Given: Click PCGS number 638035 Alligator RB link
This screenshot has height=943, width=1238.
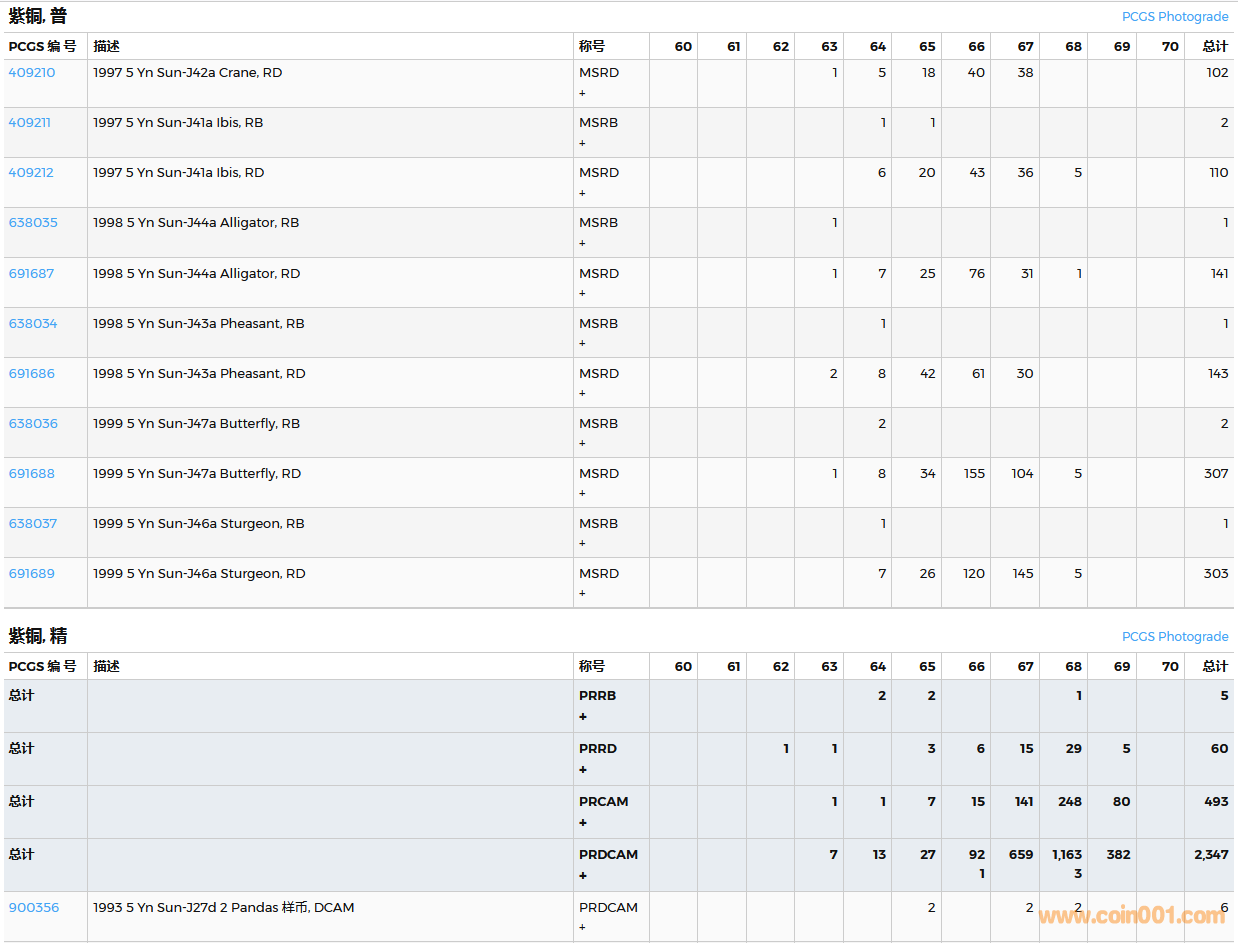Looking at the screenshot, I should (x=33, y=223).
